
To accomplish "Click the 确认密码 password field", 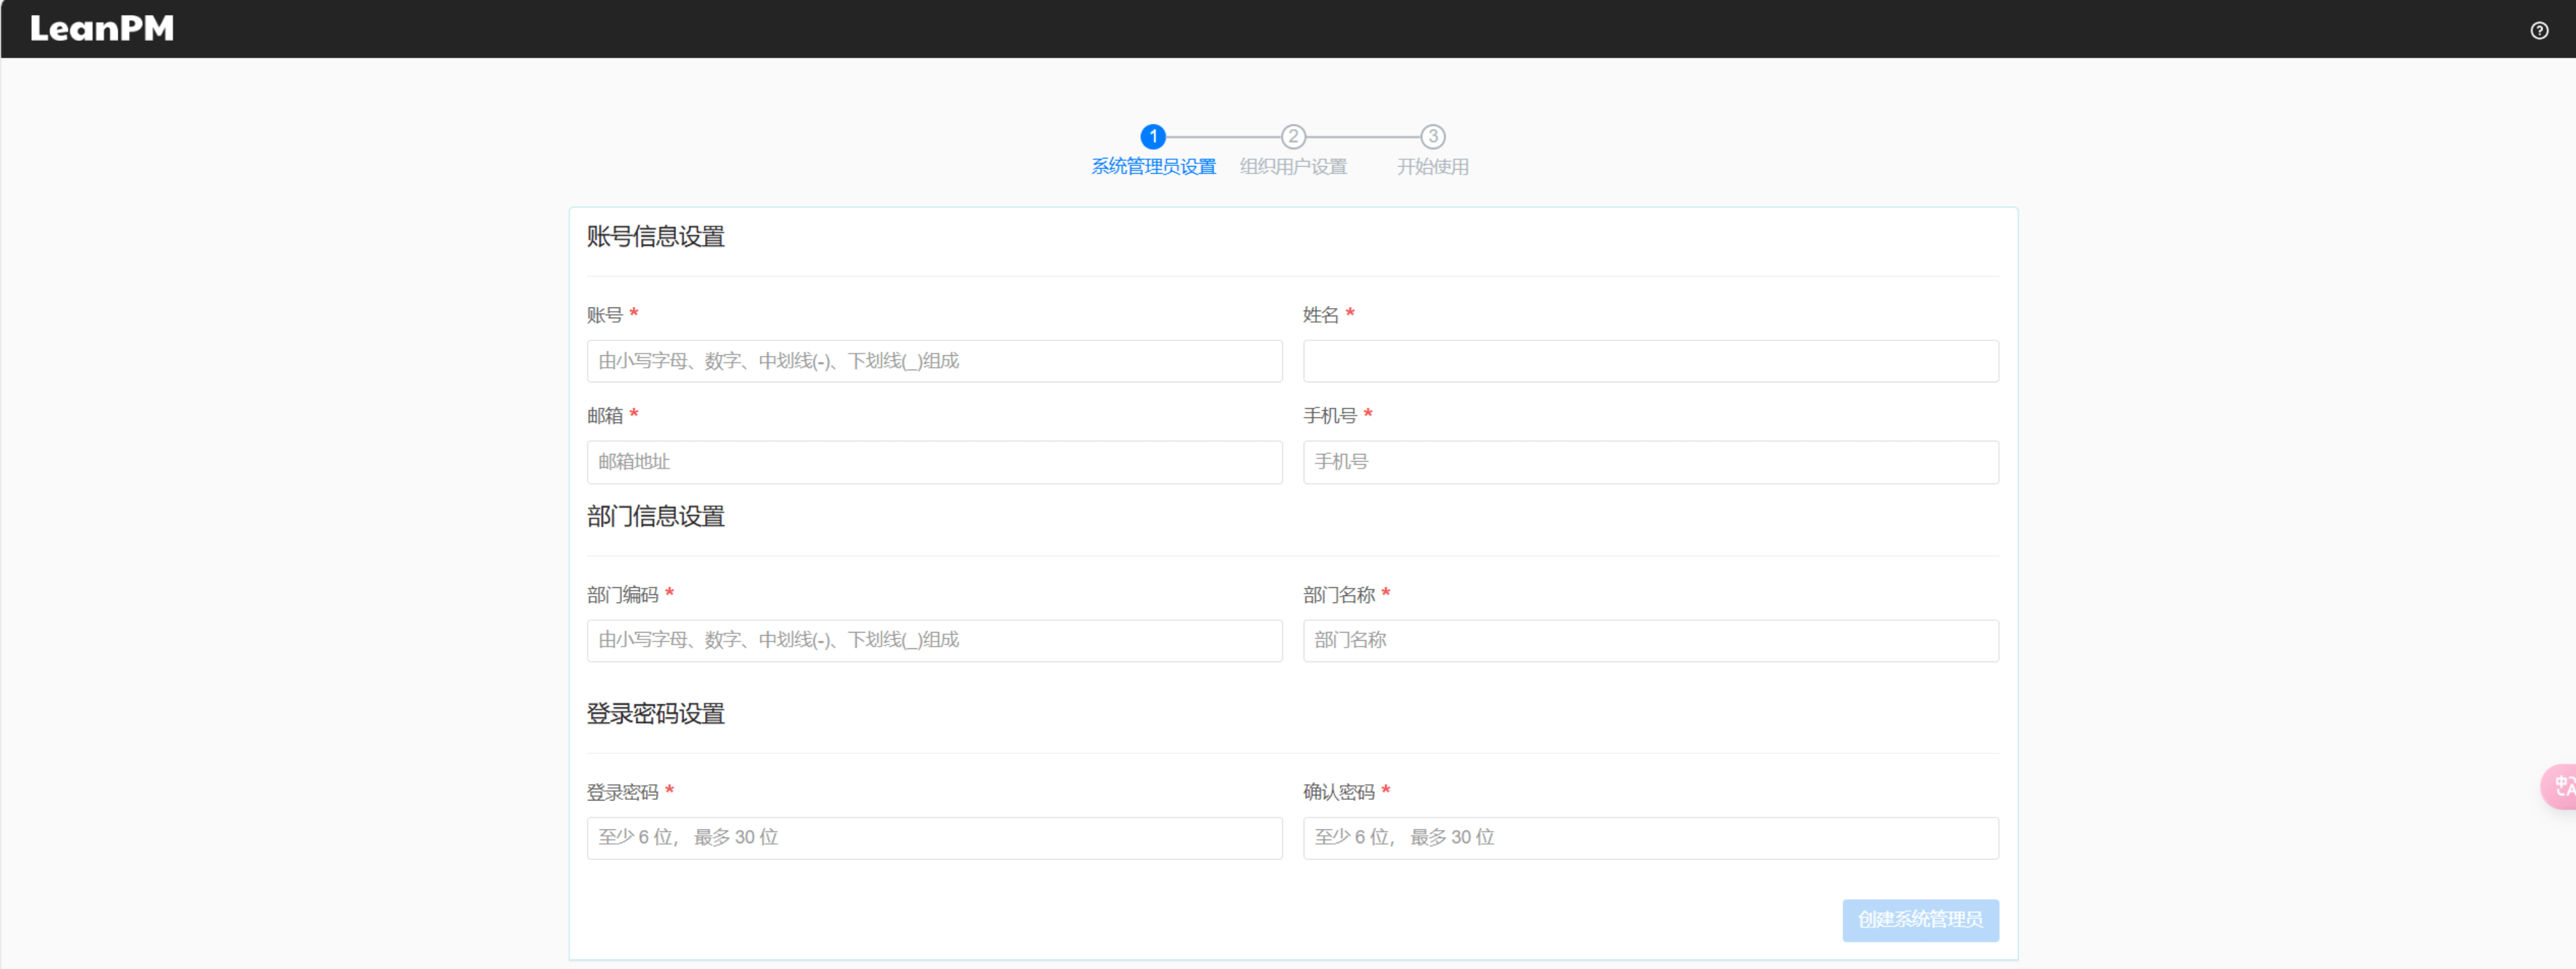I will click(1650, 838).
